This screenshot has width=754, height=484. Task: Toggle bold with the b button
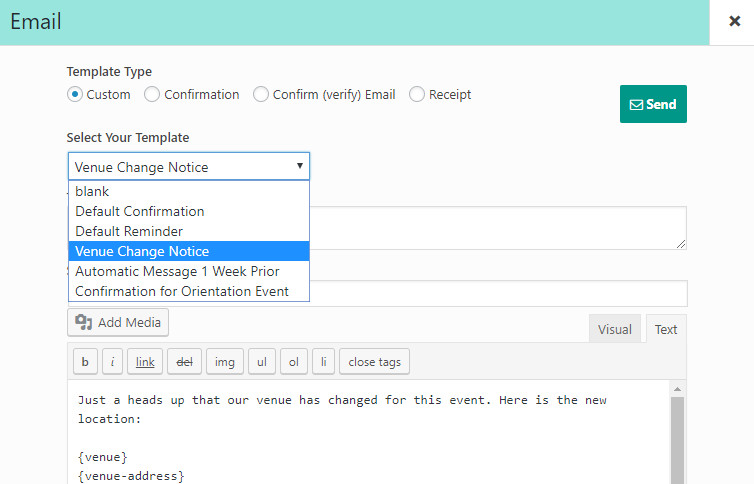[85, 361]
